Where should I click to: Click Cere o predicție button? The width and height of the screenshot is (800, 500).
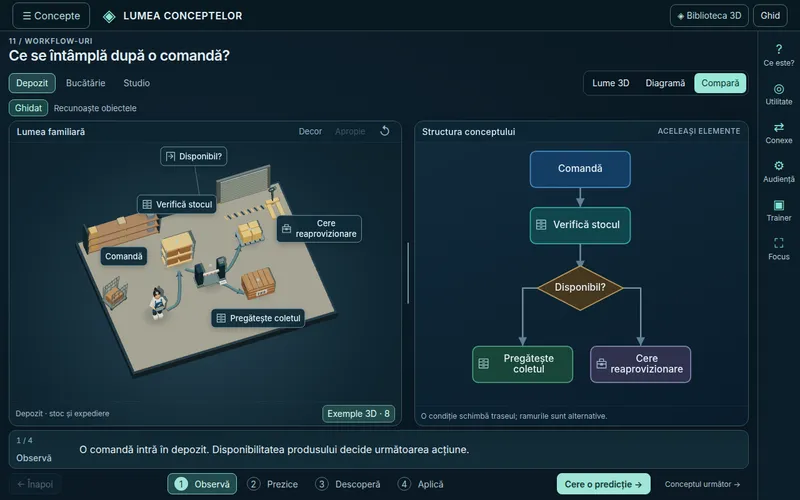pyautogui.click(x=604, y=484)
